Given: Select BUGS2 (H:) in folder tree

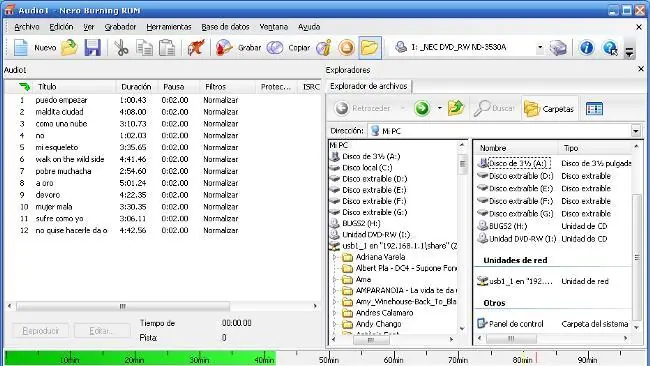Looking at the screenshot, I should (361, 223).
